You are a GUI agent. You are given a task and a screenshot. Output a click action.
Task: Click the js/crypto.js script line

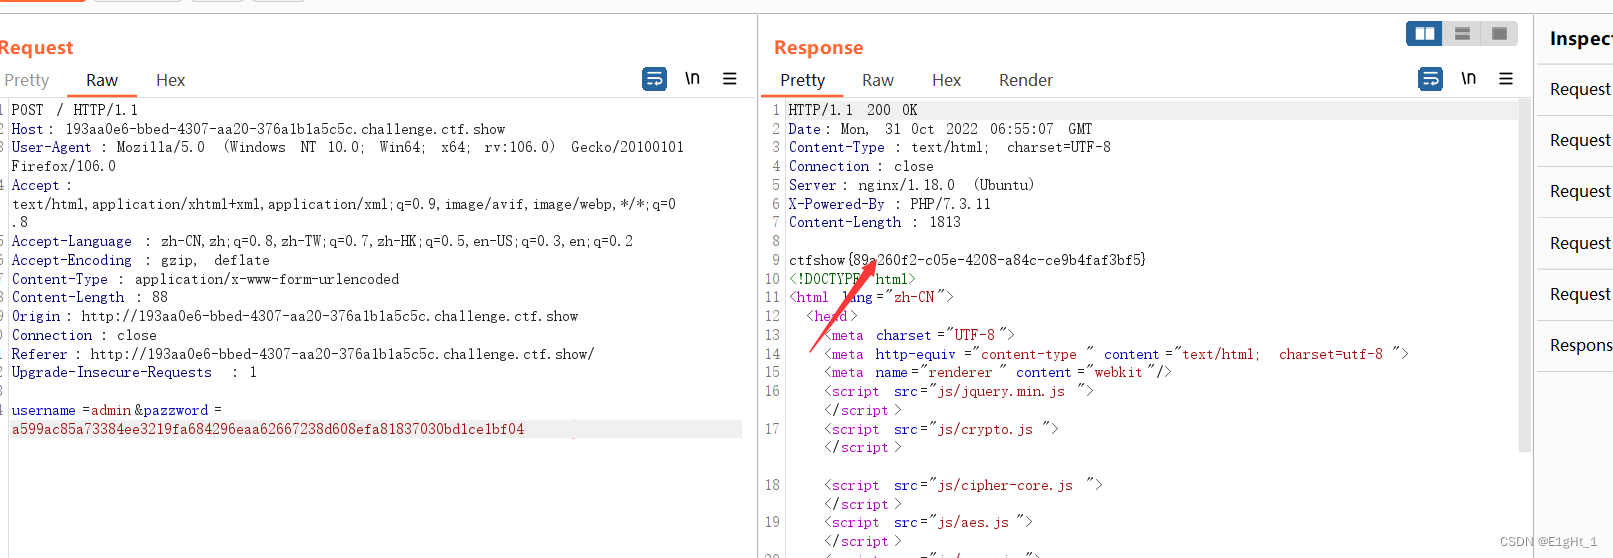(x=941, y=429)
